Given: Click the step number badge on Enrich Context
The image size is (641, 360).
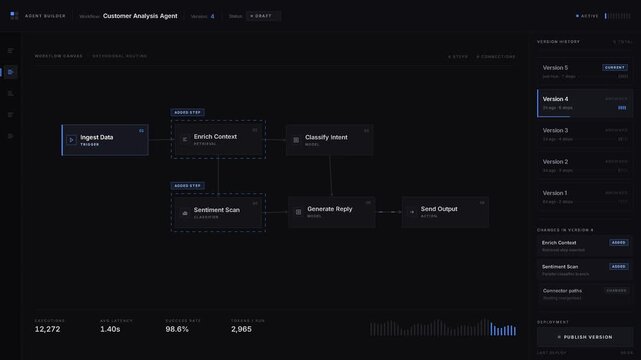Looking at the screenshot, I should (x=255, y=130).
